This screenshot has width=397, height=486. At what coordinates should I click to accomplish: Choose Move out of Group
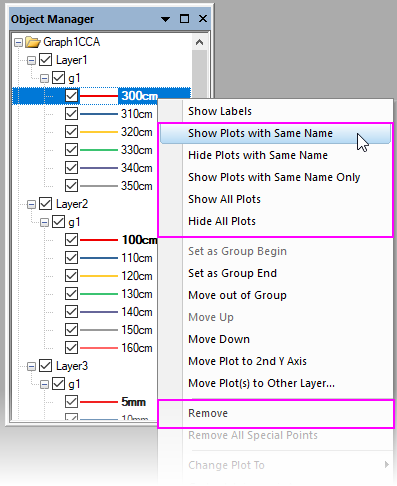pos(237,295)
